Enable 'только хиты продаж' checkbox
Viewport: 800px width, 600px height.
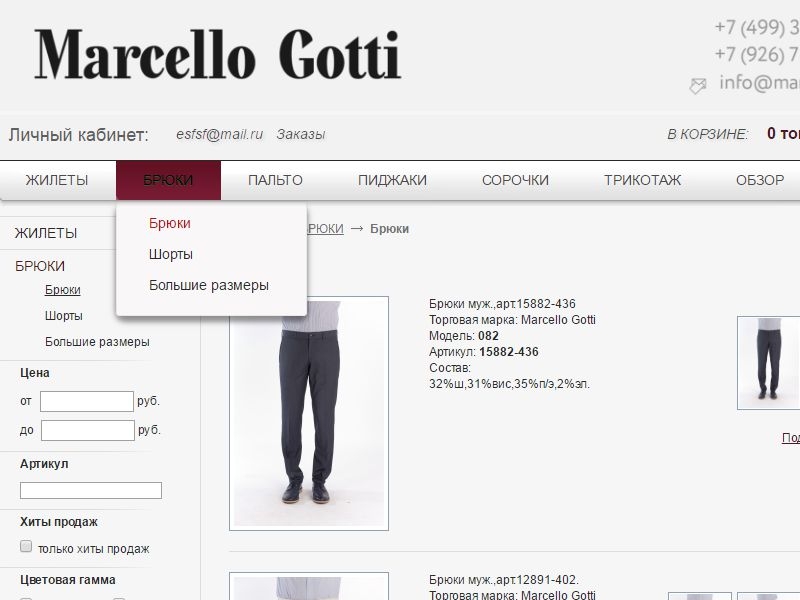[x=26, y=546]
